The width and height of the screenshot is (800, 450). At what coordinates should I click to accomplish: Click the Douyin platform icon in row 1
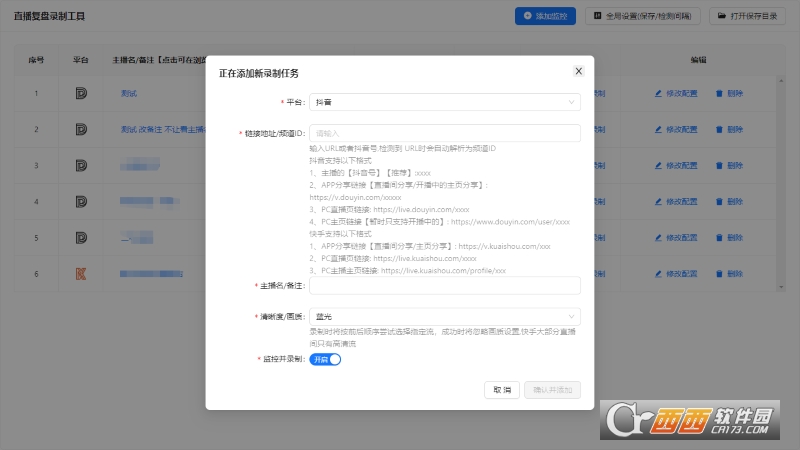(81, 93)
